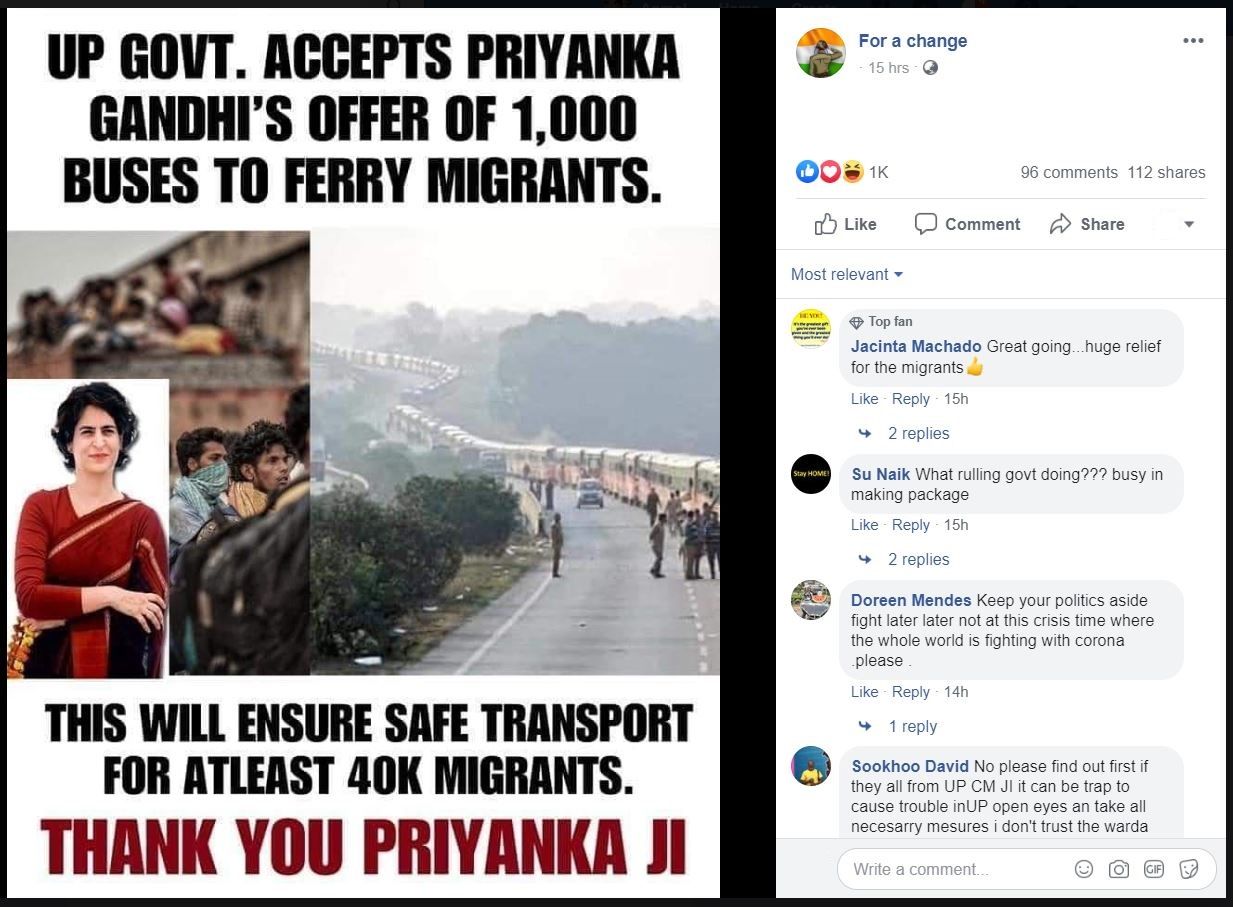Click the Write a comment input field

[950, 869]
